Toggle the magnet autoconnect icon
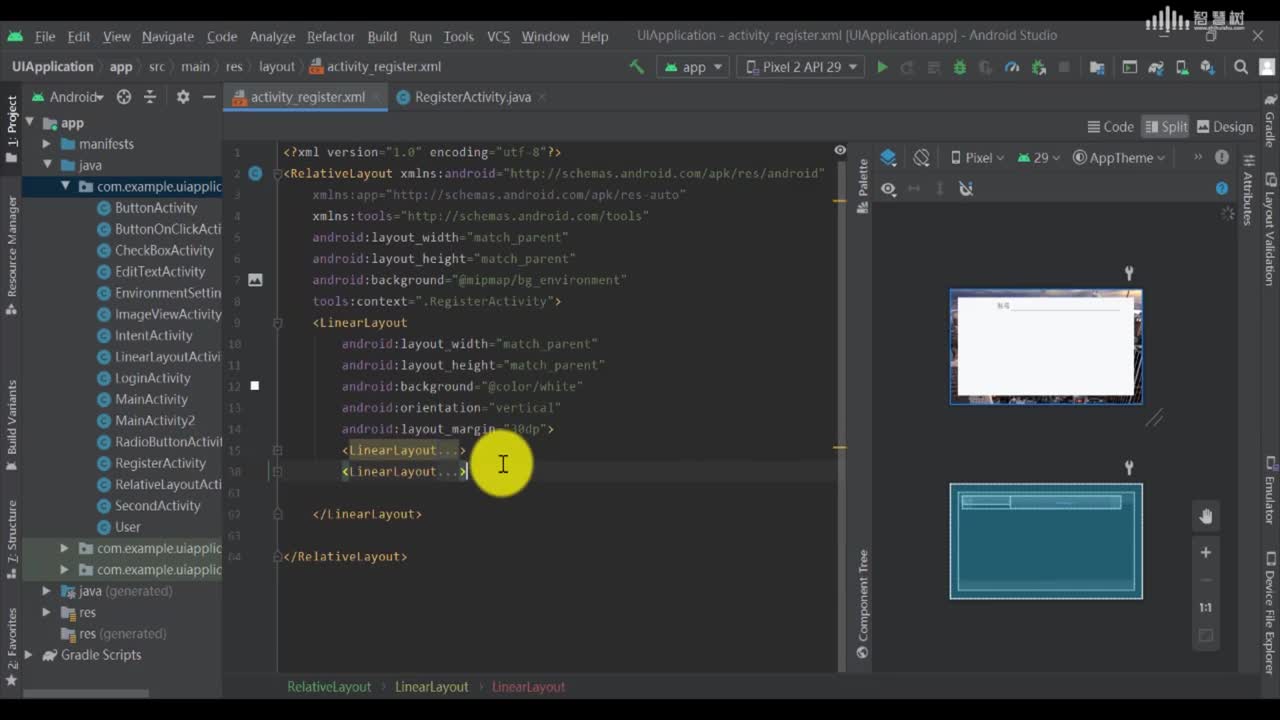Viewport: 1280px width, 720px height. point(965,188)
